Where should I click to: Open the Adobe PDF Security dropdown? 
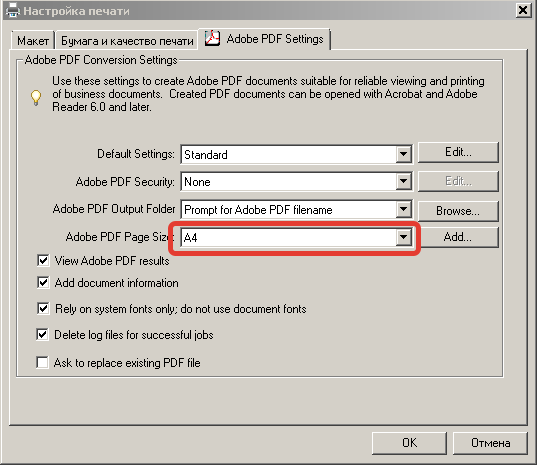click(x=403, y=181)
